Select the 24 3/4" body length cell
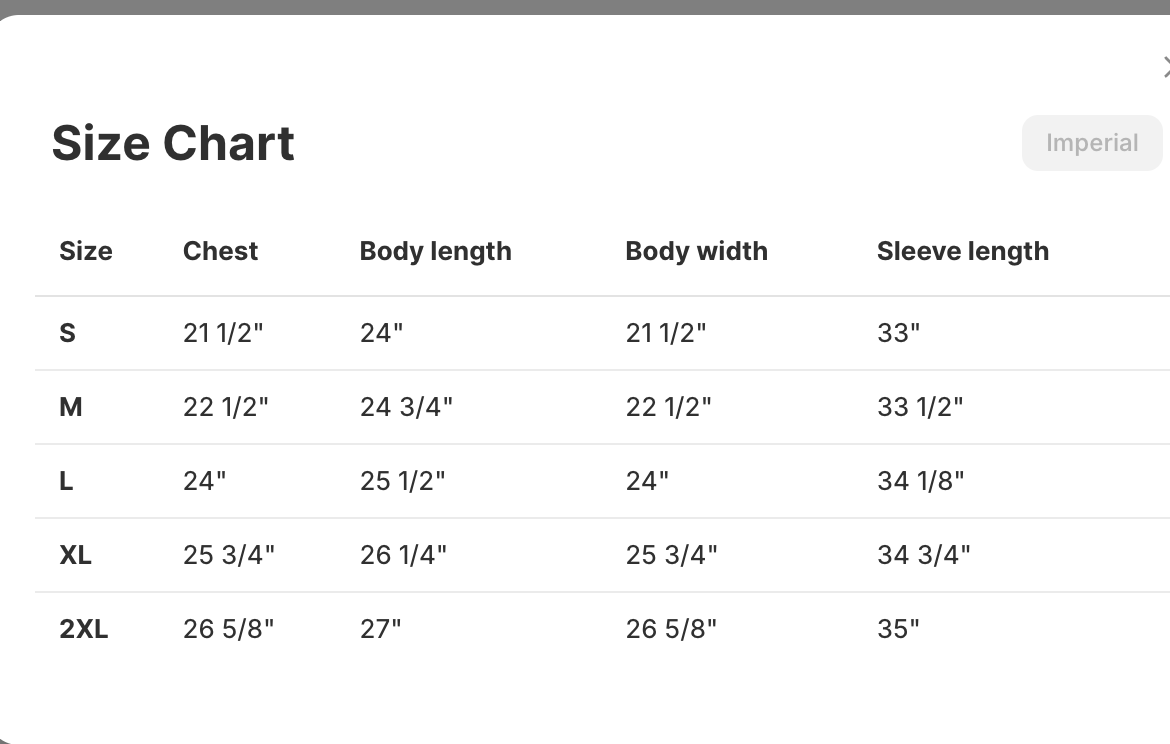Viewport: 1170px width, 744px height. [406, 407]
